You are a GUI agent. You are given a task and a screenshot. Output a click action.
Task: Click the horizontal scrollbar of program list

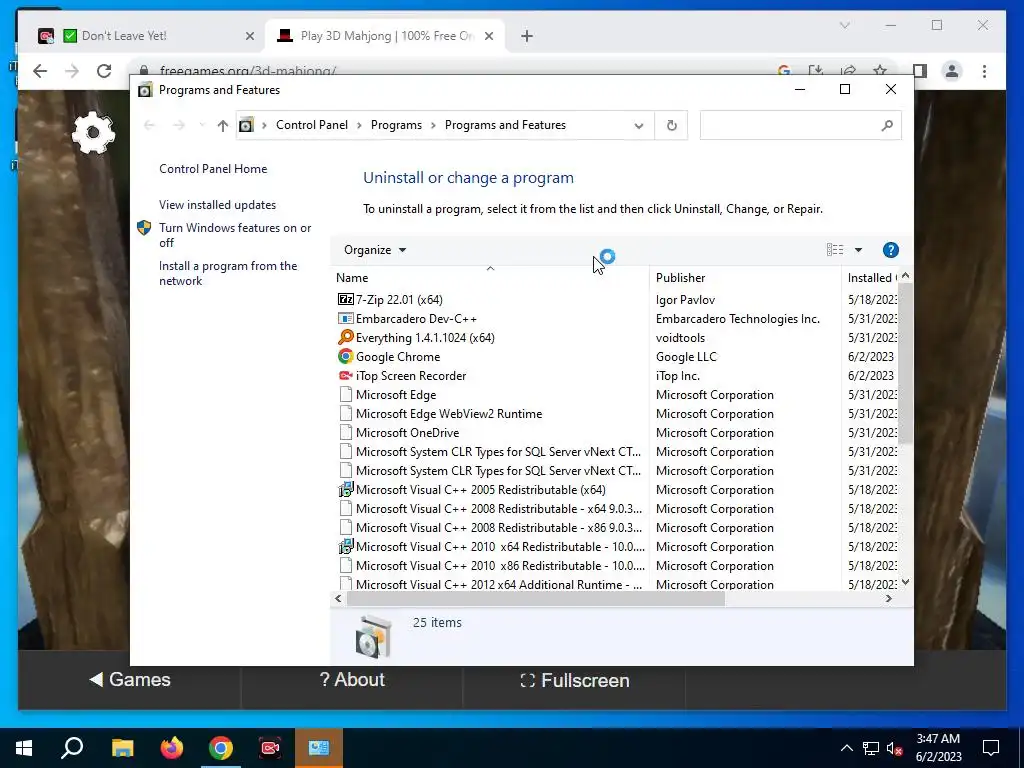click(536, 598)
